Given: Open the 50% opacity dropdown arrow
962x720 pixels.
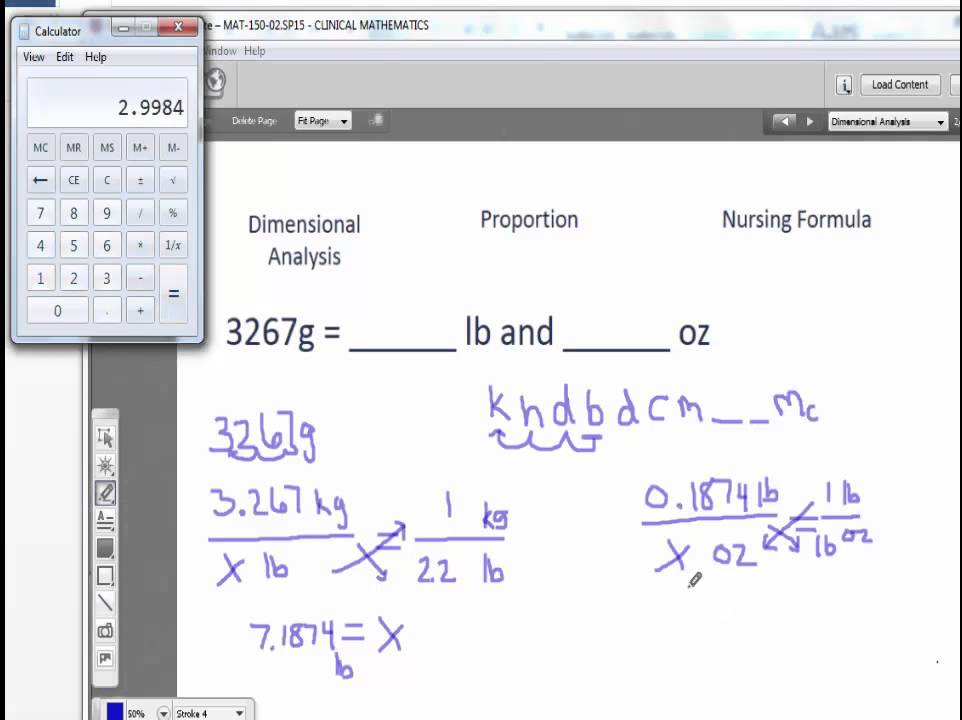Looking at the screenshot, I should pyautogui.click(x=163, y=713).
